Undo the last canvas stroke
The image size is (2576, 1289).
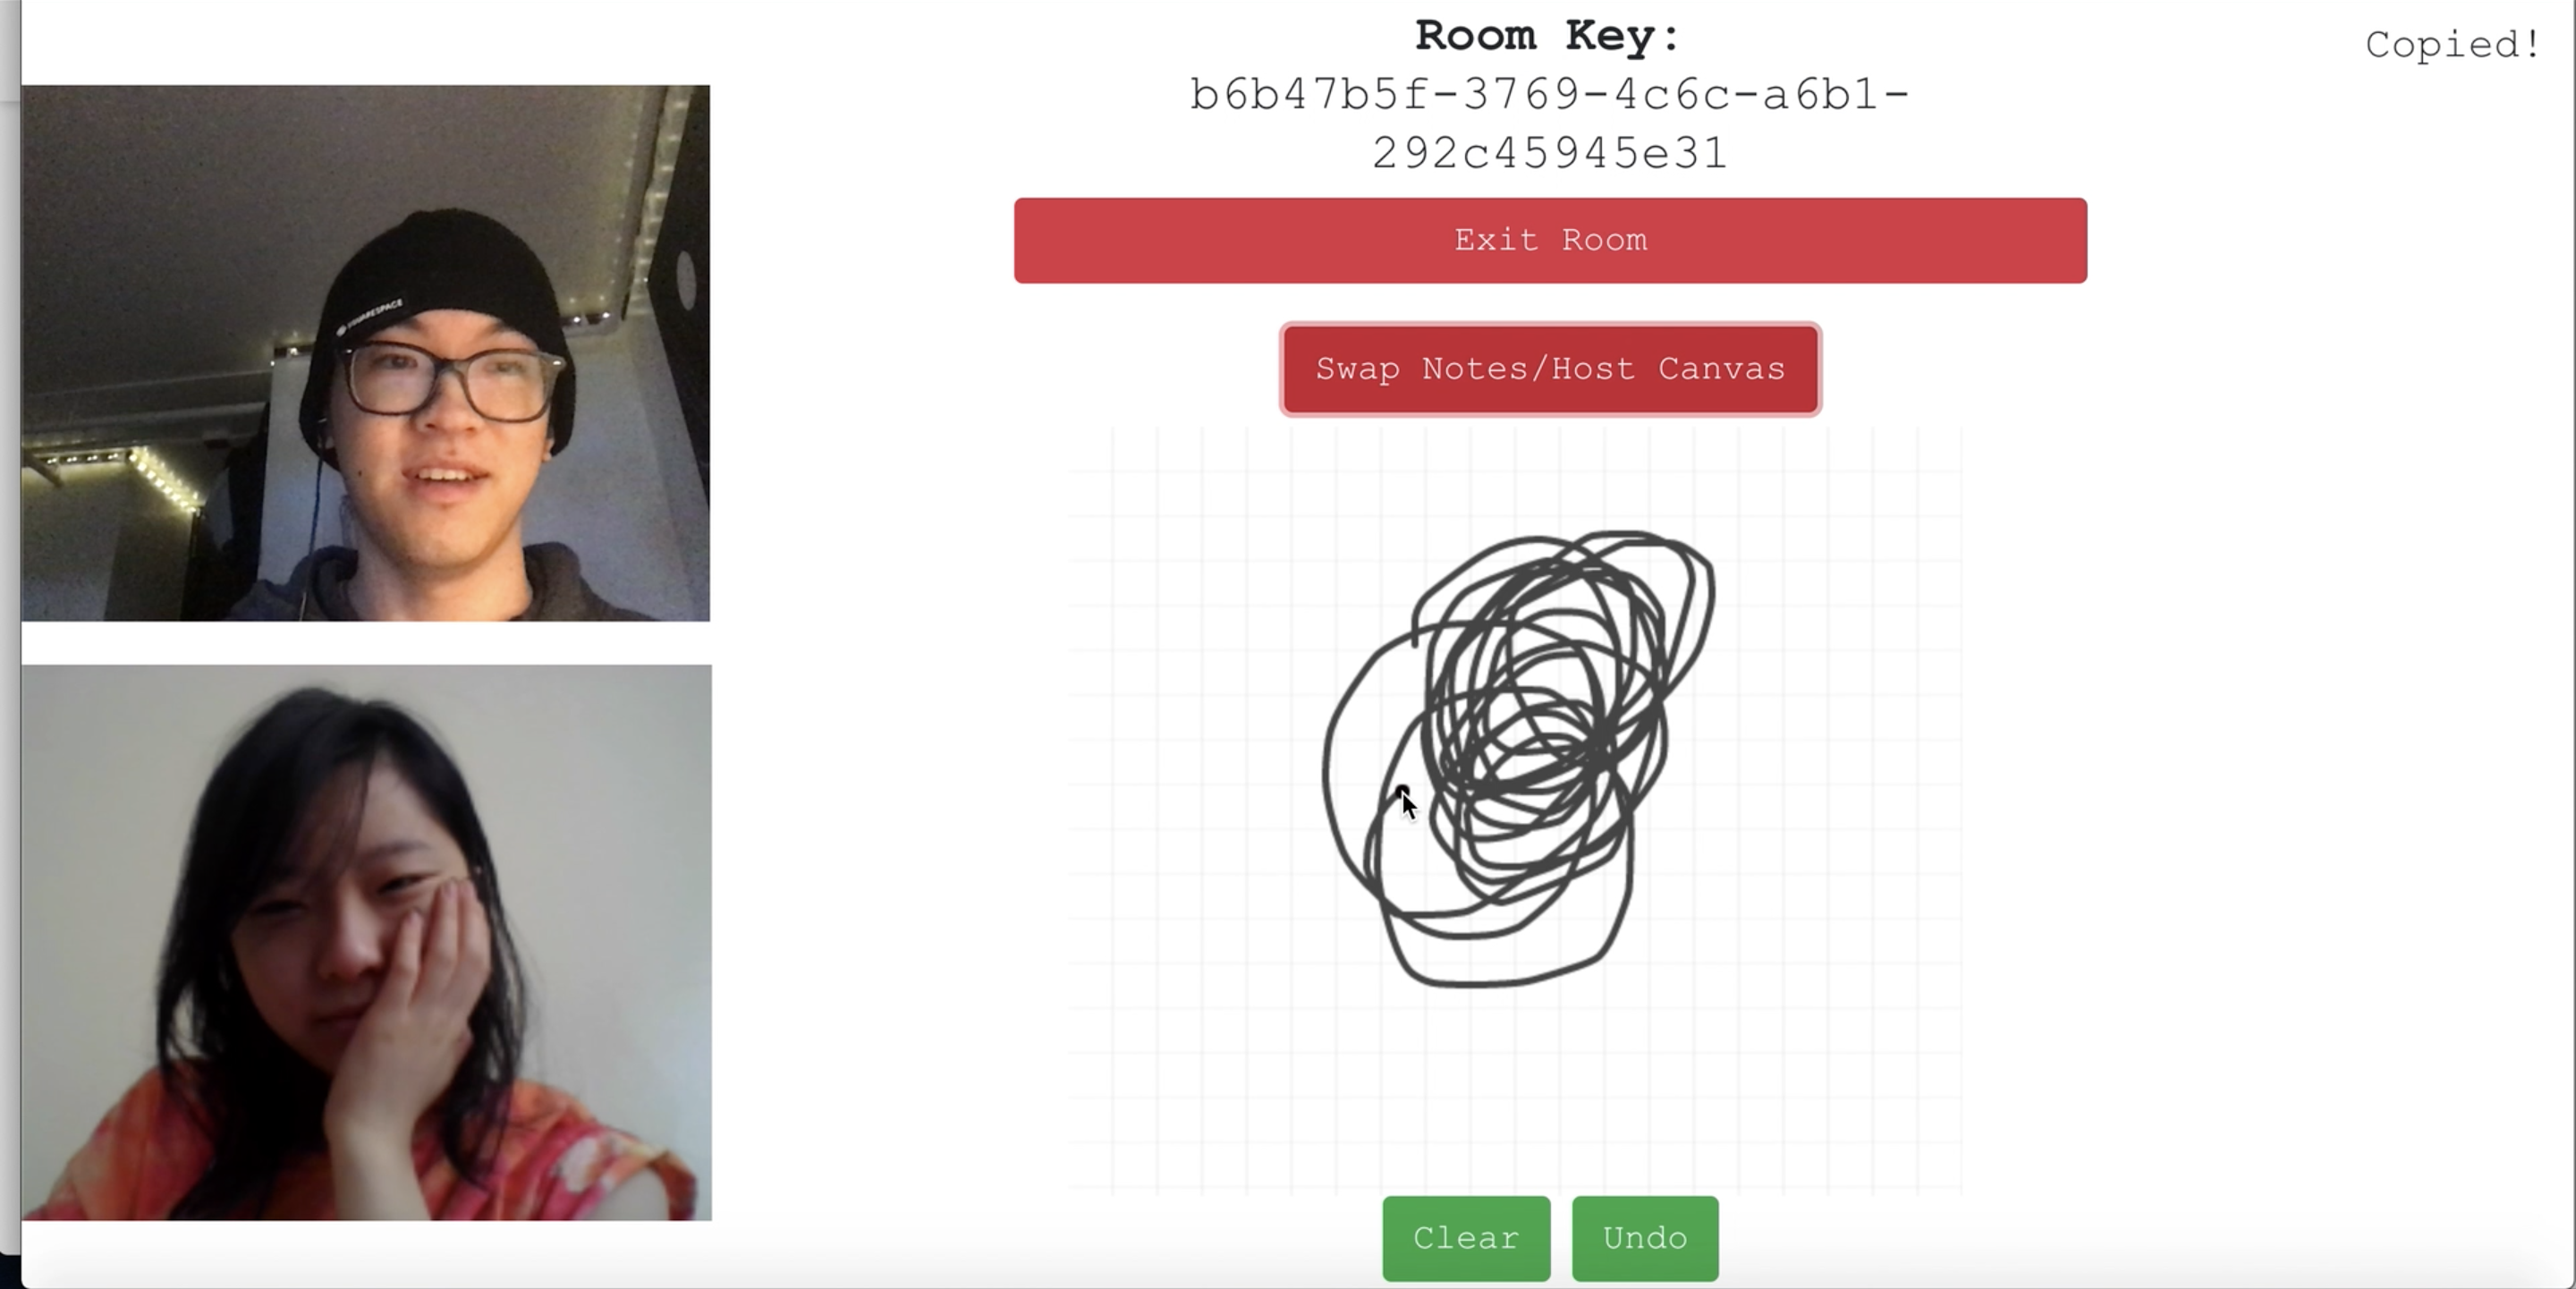coord(1645,1238)
